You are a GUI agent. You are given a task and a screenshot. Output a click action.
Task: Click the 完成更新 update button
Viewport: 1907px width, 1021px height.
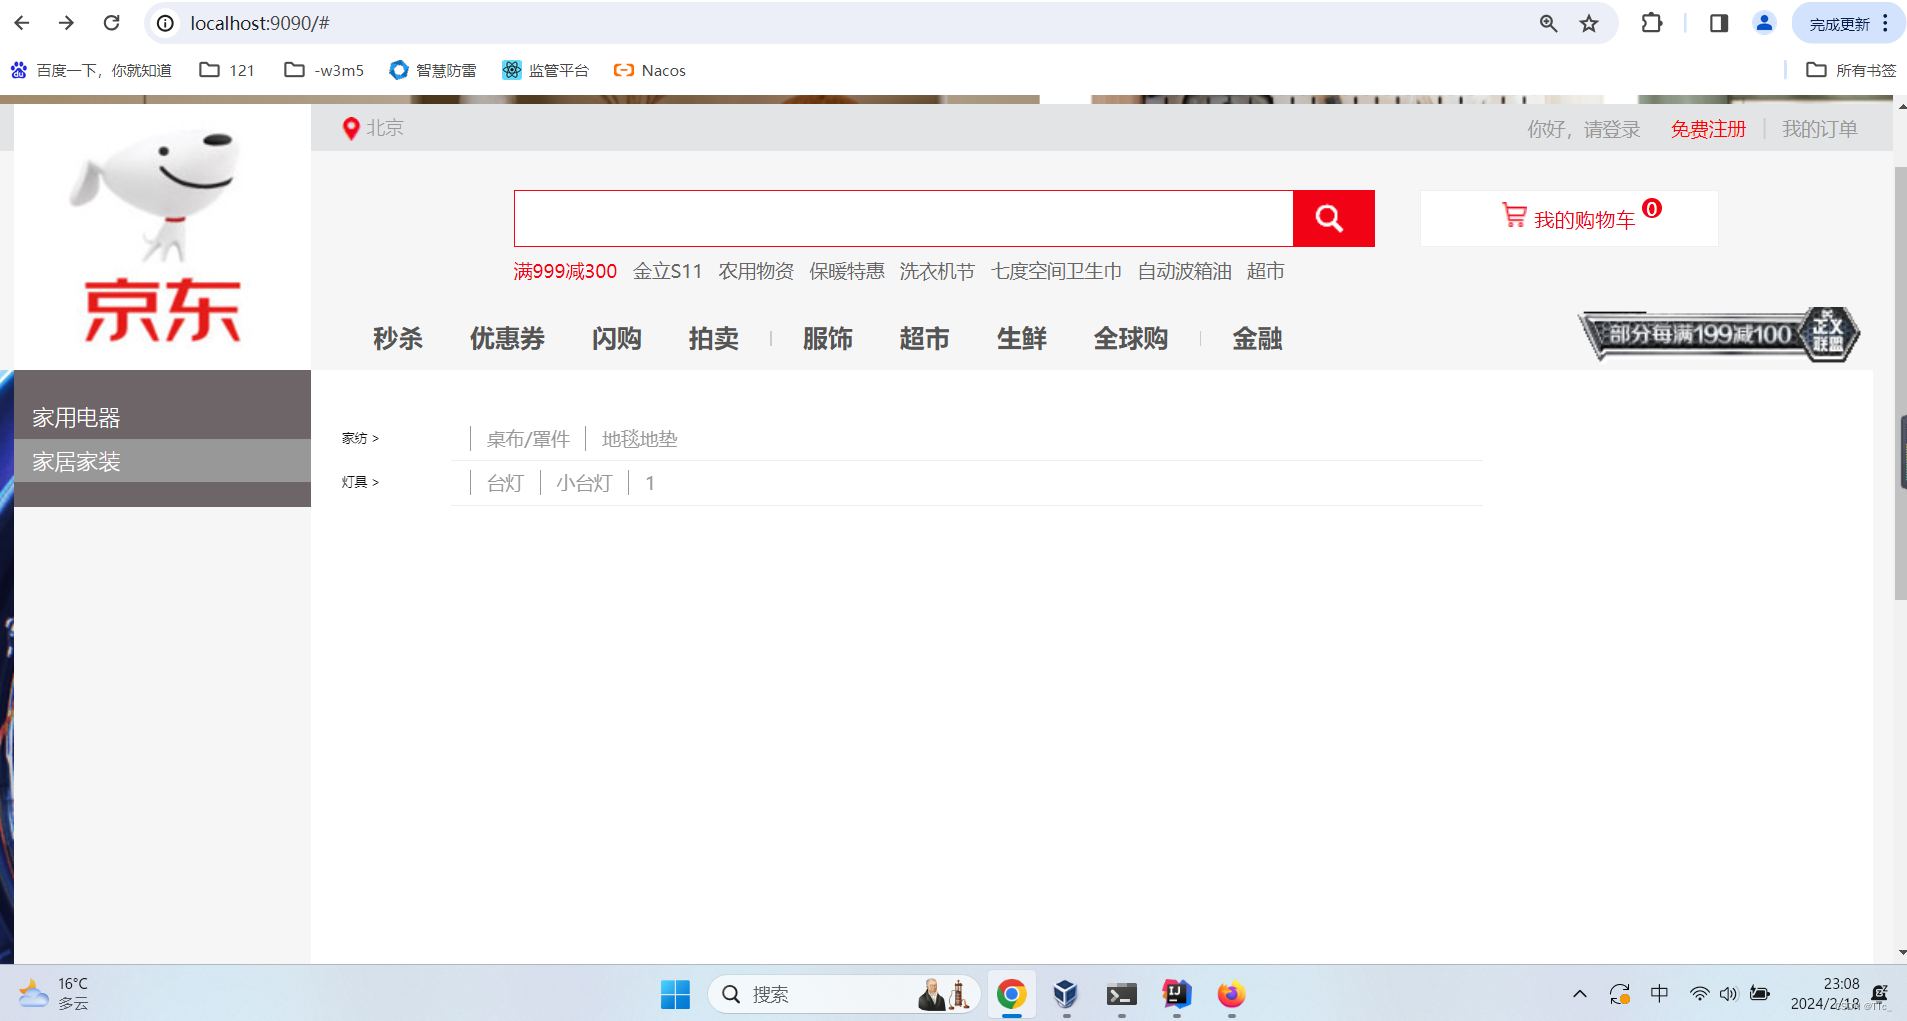click(1848, 23)
